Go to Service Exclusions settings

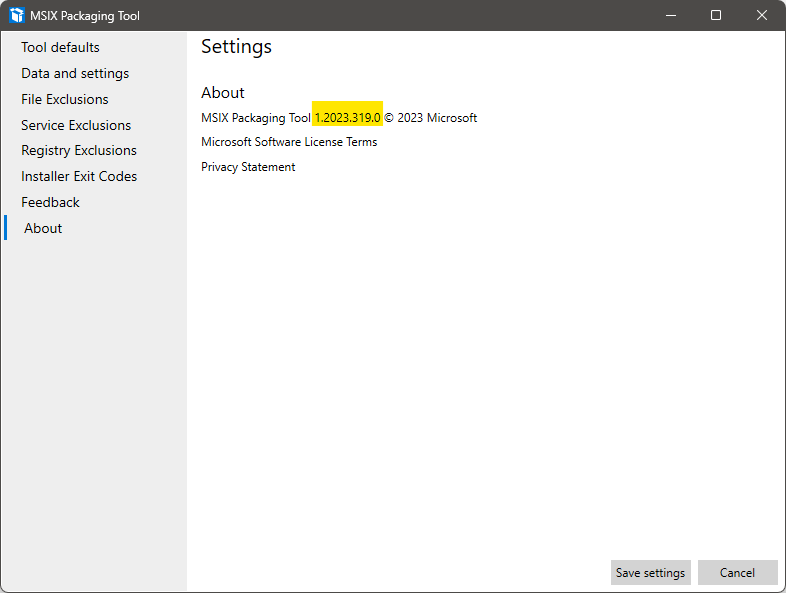pyautogui.click(x=76, y=125)
